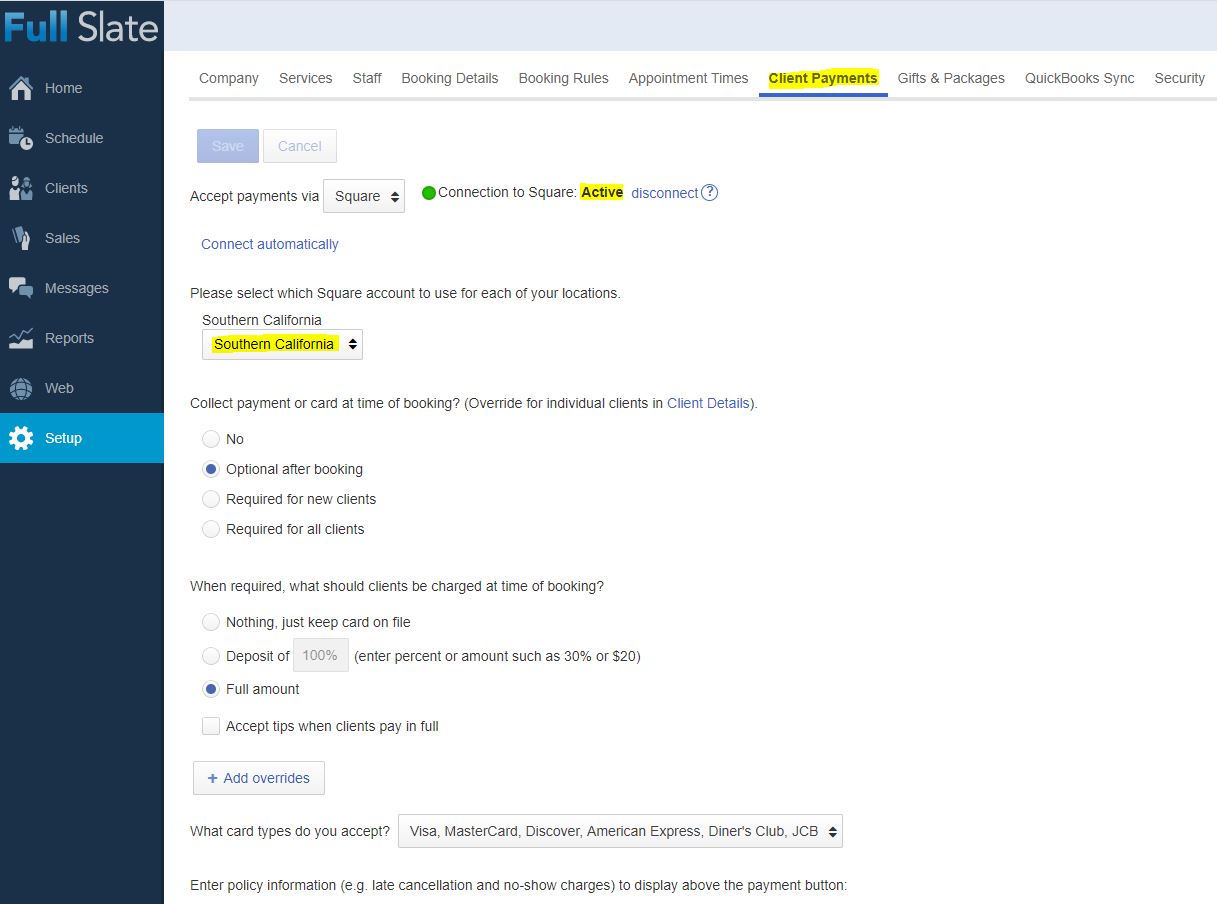
Task: Select the Clients people icon
Action: (21, 188)
